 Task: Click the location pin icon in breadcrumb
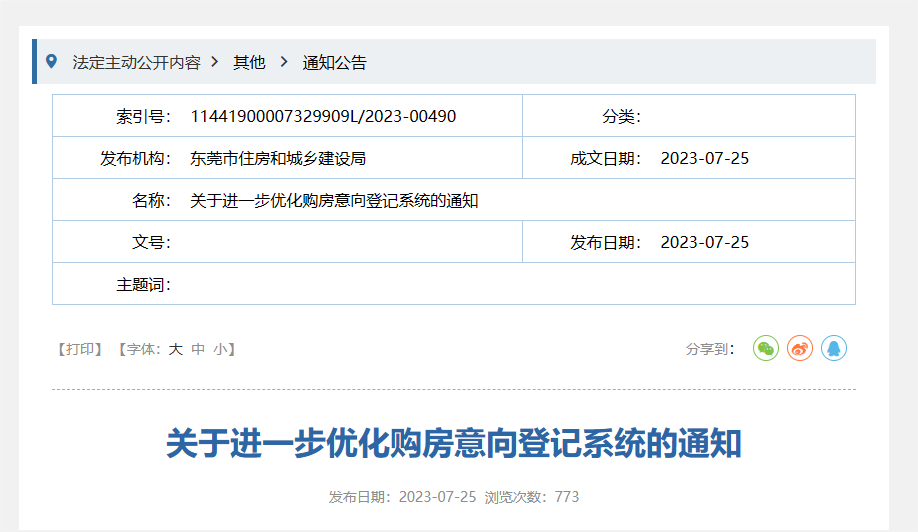point(52,61)
